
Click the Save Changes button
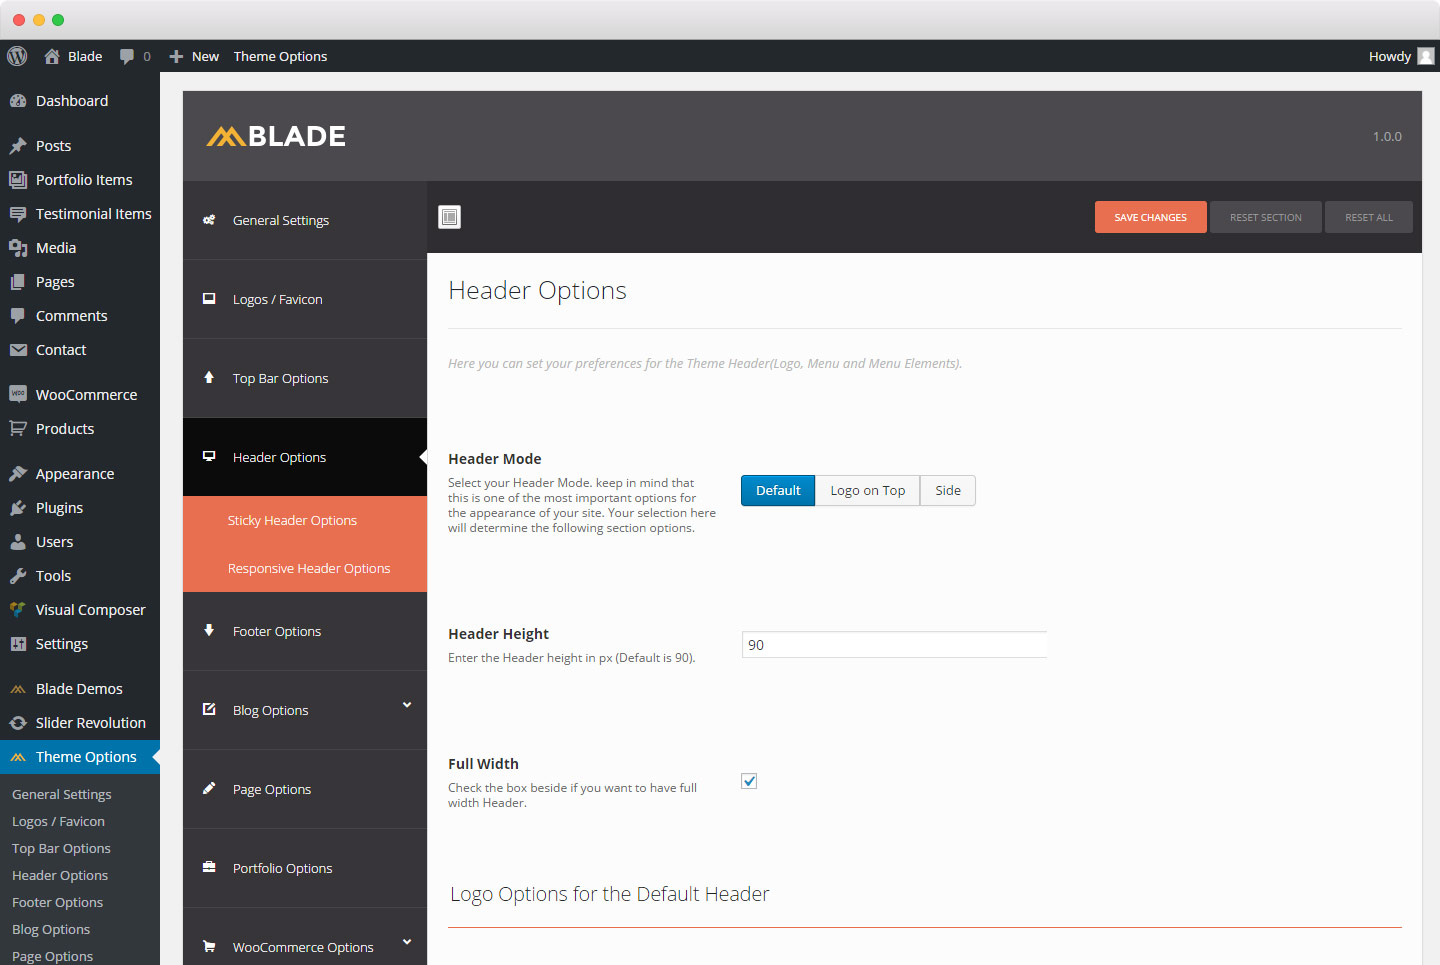1150,217
